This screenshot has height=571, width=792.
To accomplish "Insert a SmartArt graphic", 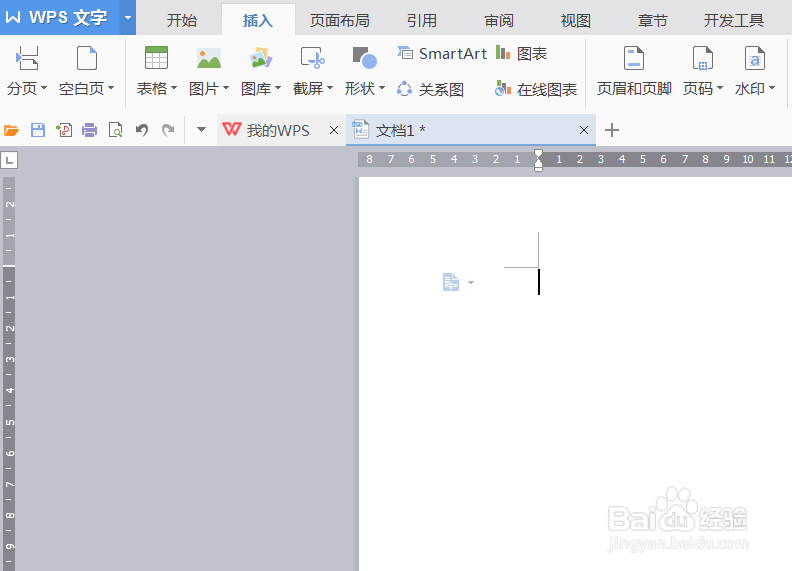I will click(442, 53).
